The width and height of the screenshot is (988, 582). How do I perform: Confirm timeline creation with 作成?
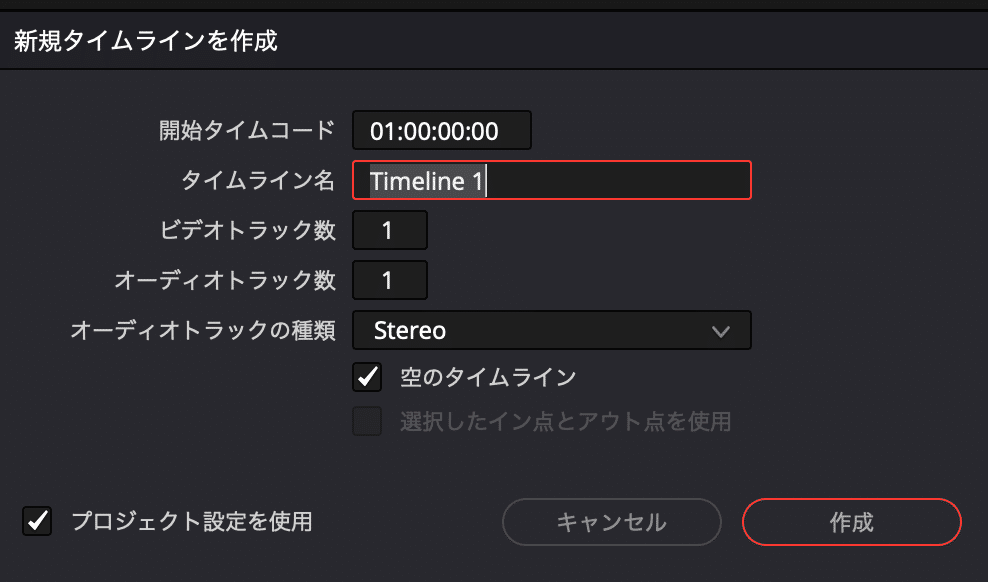[851, 521]
